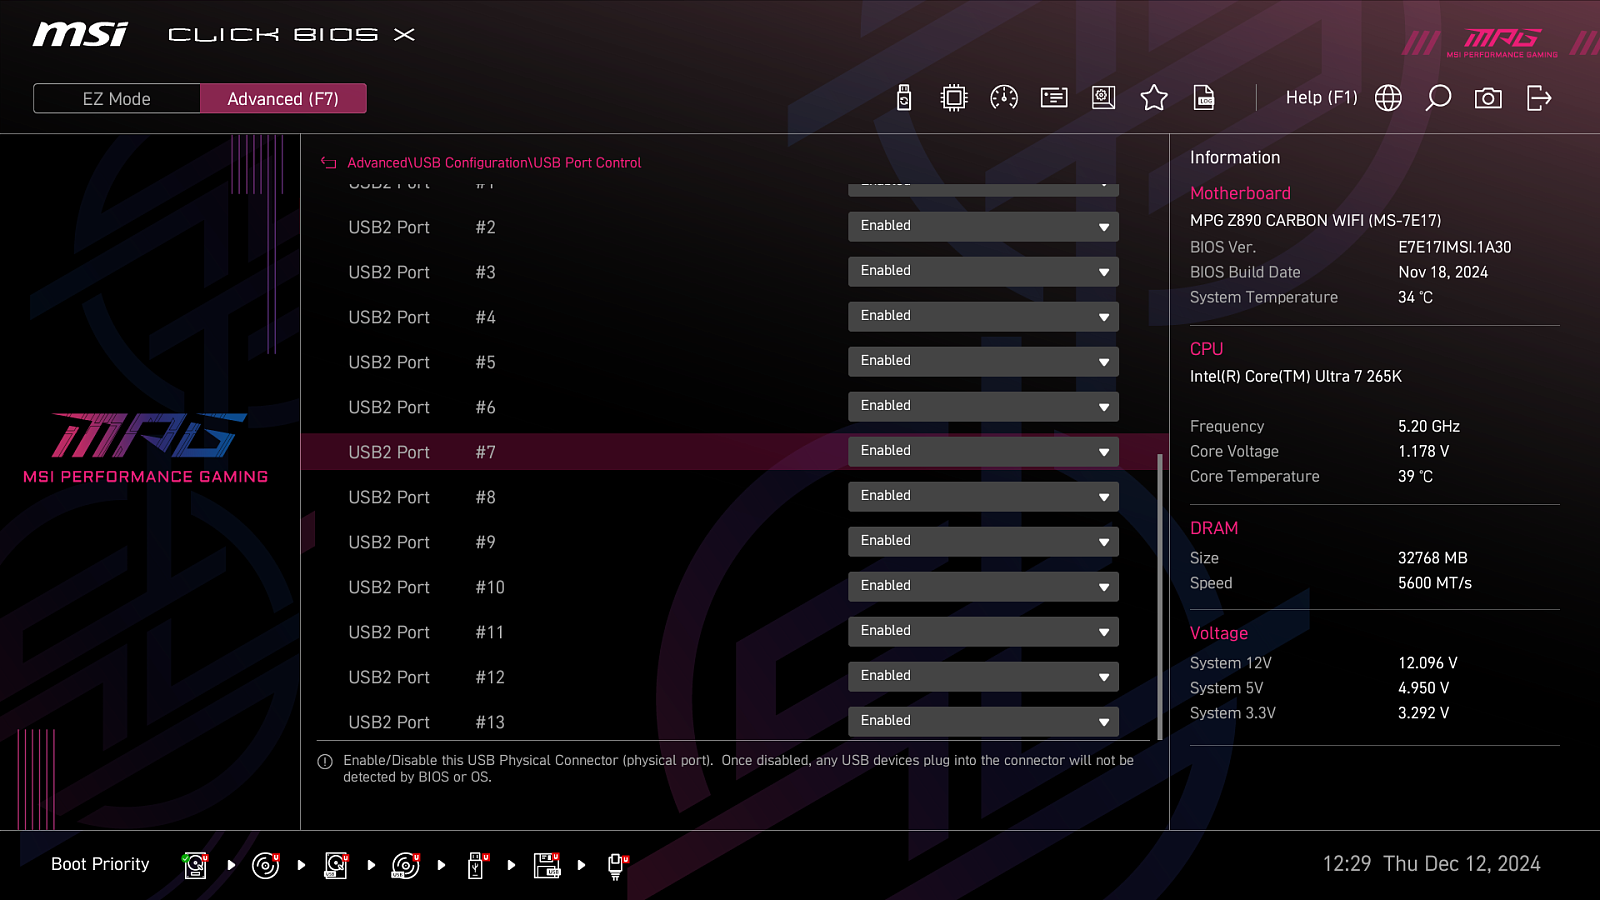Select the USB2 Port #6 label
1600x900 pixels.
click(x=422, y=408)
